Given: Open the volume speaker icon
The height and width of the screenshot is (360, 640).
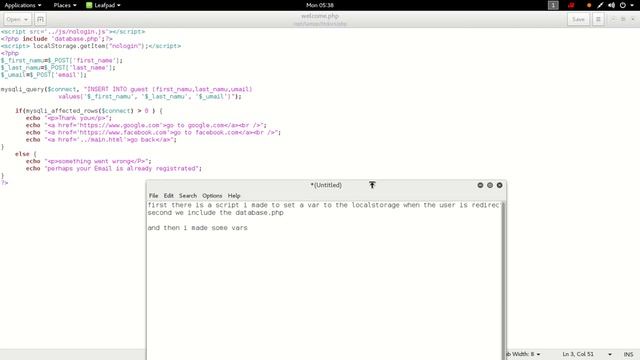Looking at the screenshot, I should [611, 5].
